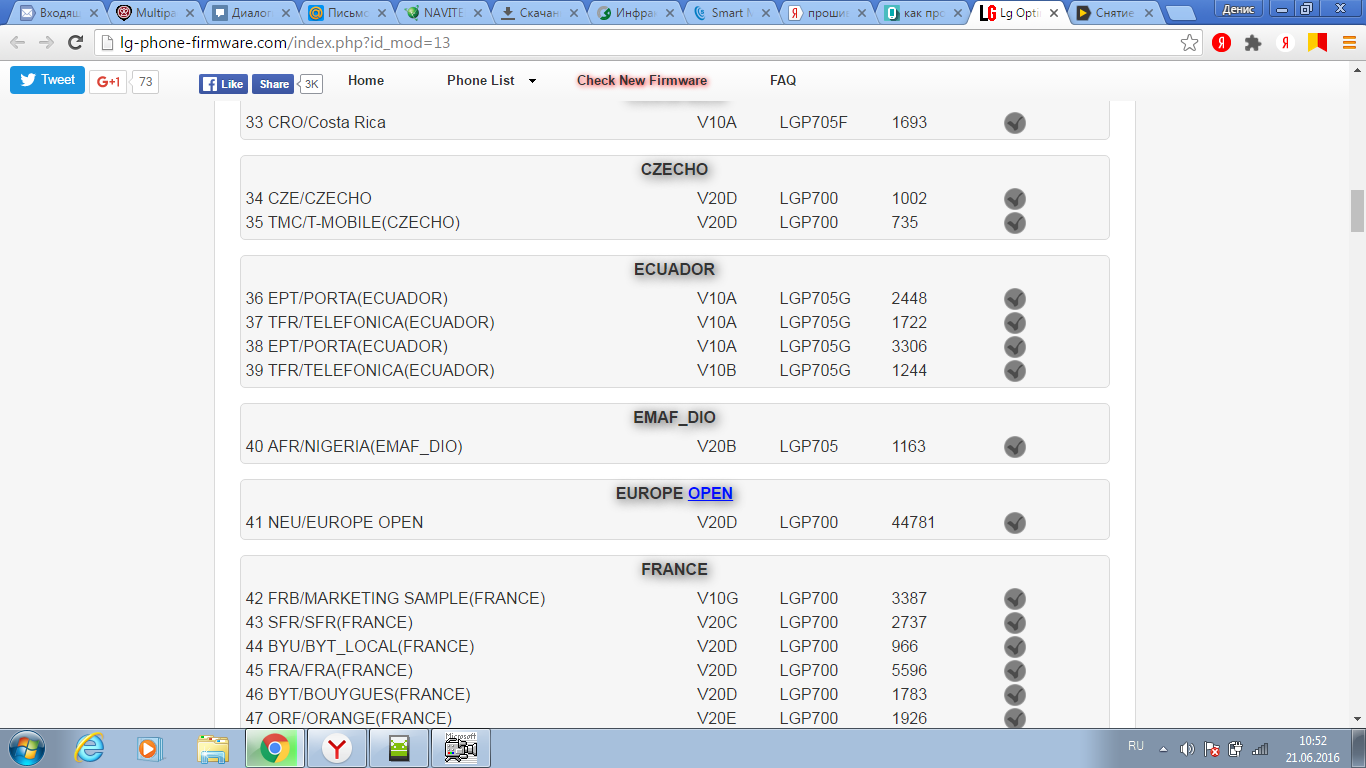This screenshot has height=768, width=1366.
Task: Click the LGP705F model cell
Action: click(813, 122)
